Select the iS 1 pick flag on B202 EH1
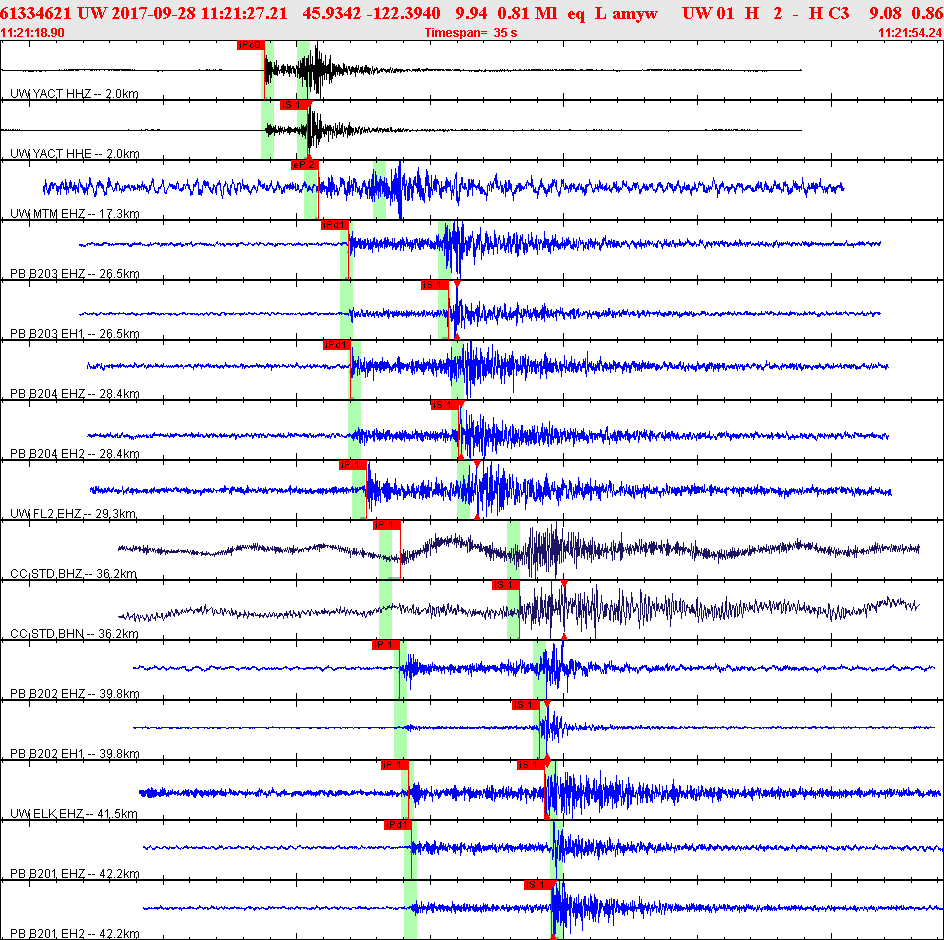Image resolution: width=944 pixels, height=940 pixels. 526,705
